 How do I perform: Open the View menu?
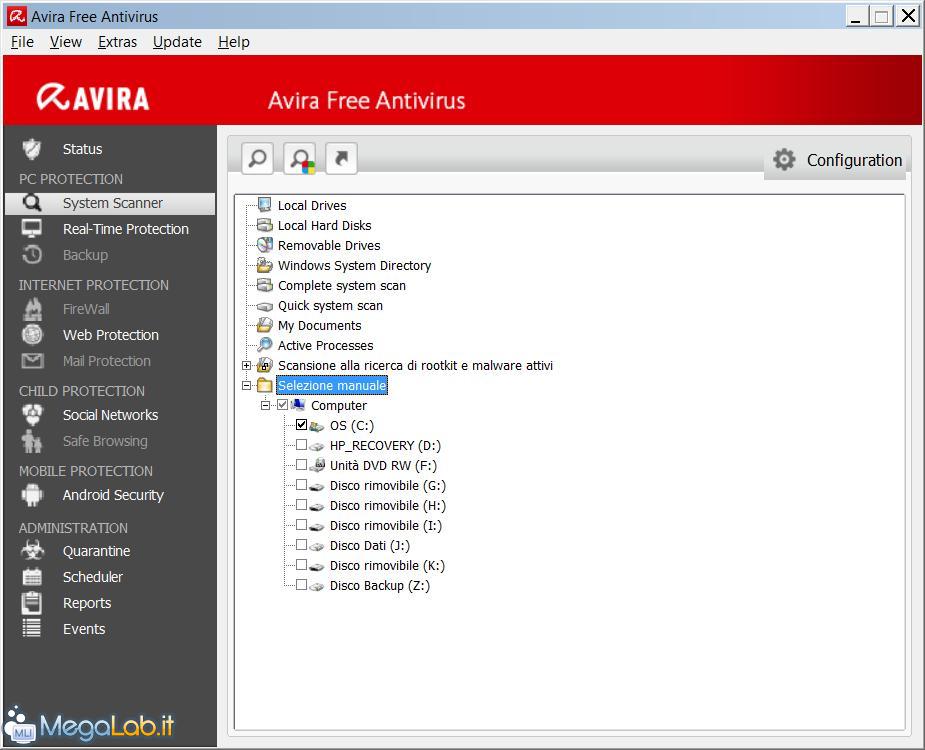tap(65, 42)
